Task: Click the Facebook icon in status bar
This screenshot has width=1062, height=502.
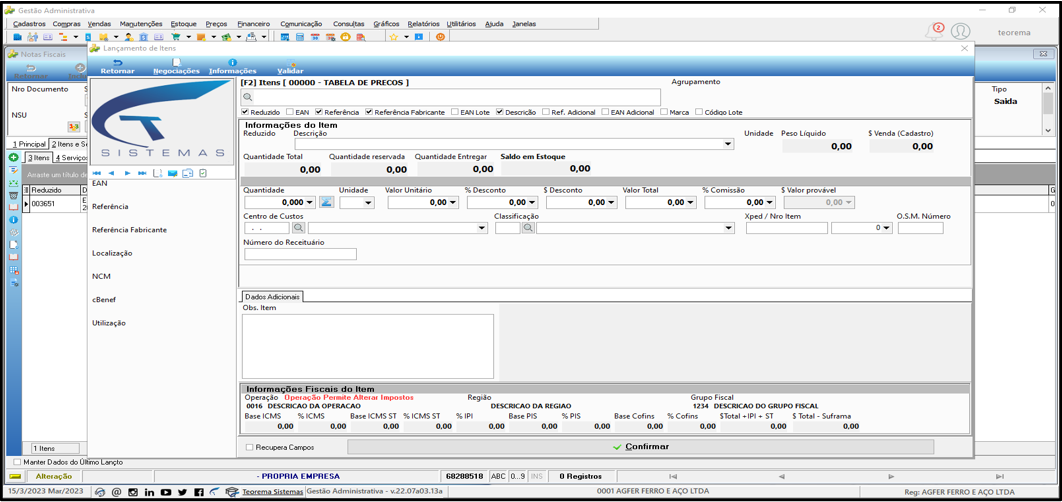Action: point(198,493)
